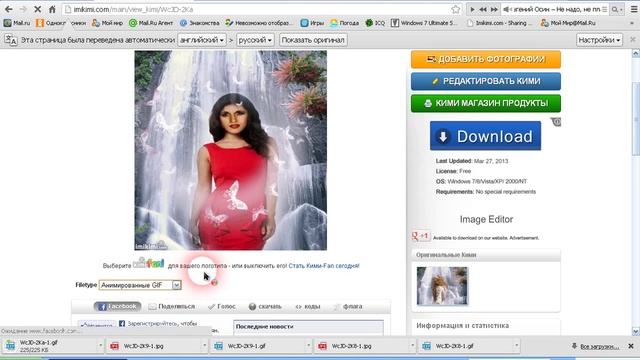Open downloaded file WcJD-2K8-1.jpg

361,346
